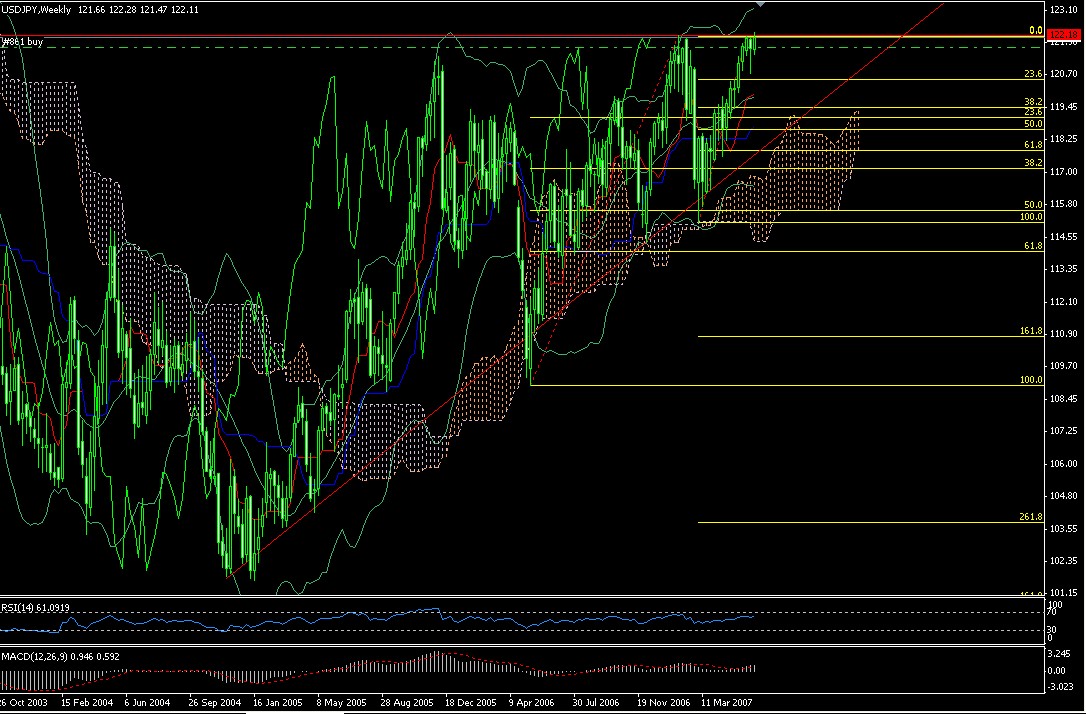Click the 106.00 price axis value
Image resolution: width=1086 pixels, height=714 pixels.
tap(1063, 464)
